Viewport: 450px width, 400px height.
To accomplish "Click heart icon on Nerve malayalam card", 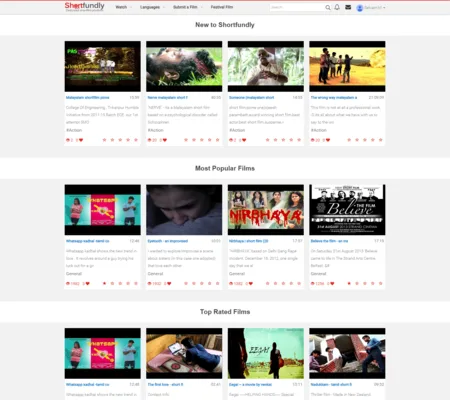I will pyautogui.click(x=165, y=140).
